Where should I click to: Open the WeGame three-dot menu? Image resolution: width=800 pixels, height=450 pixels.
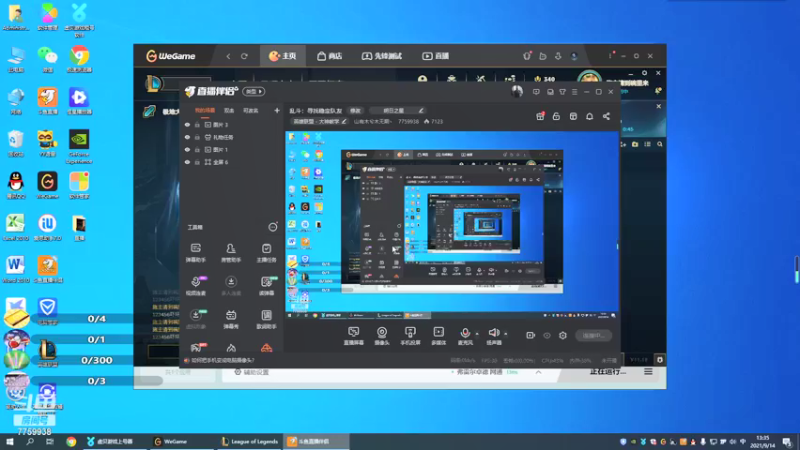coord(610,56)
